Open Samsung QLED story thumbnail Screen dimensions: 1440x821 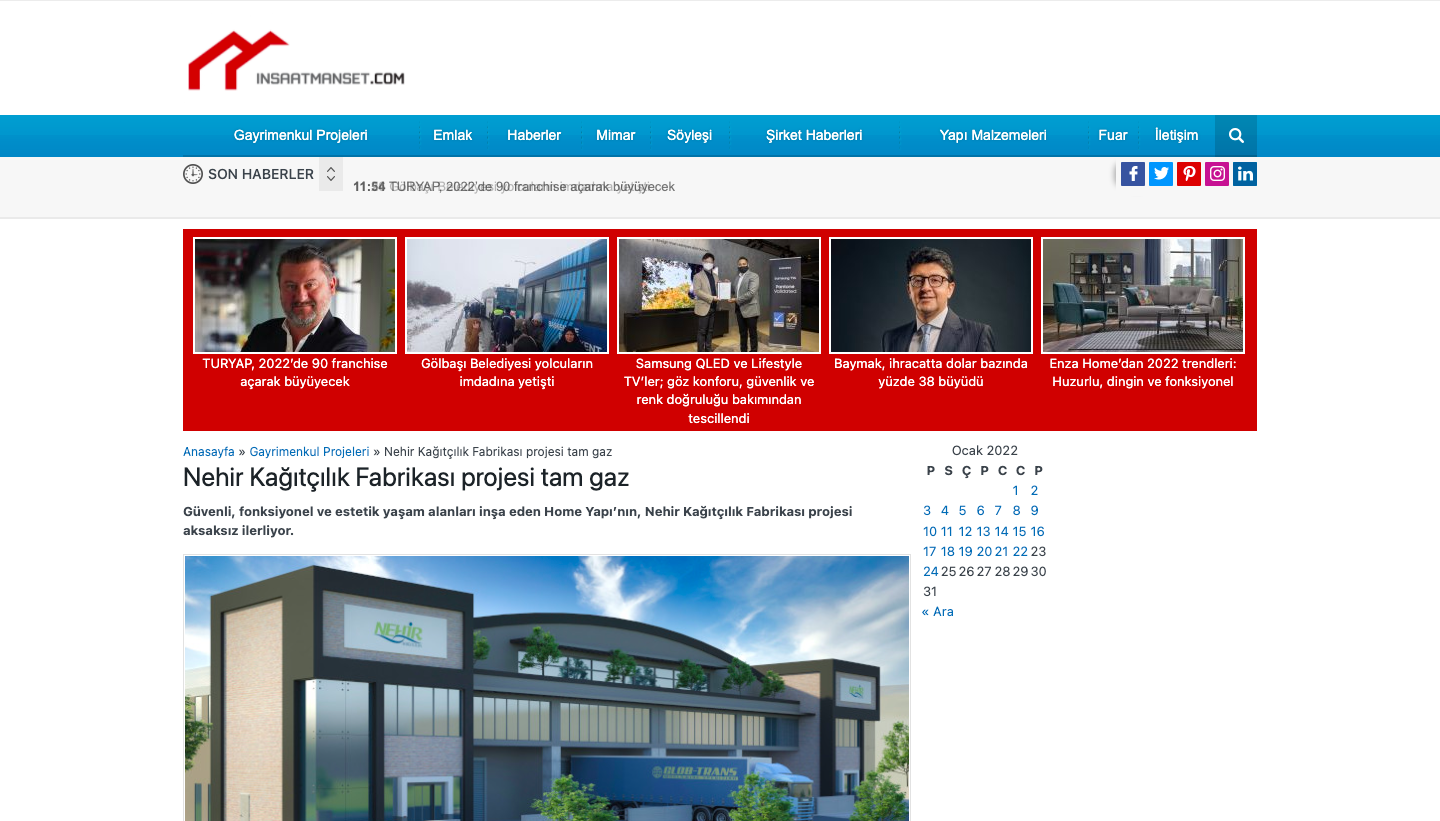[x=719, y=295]
